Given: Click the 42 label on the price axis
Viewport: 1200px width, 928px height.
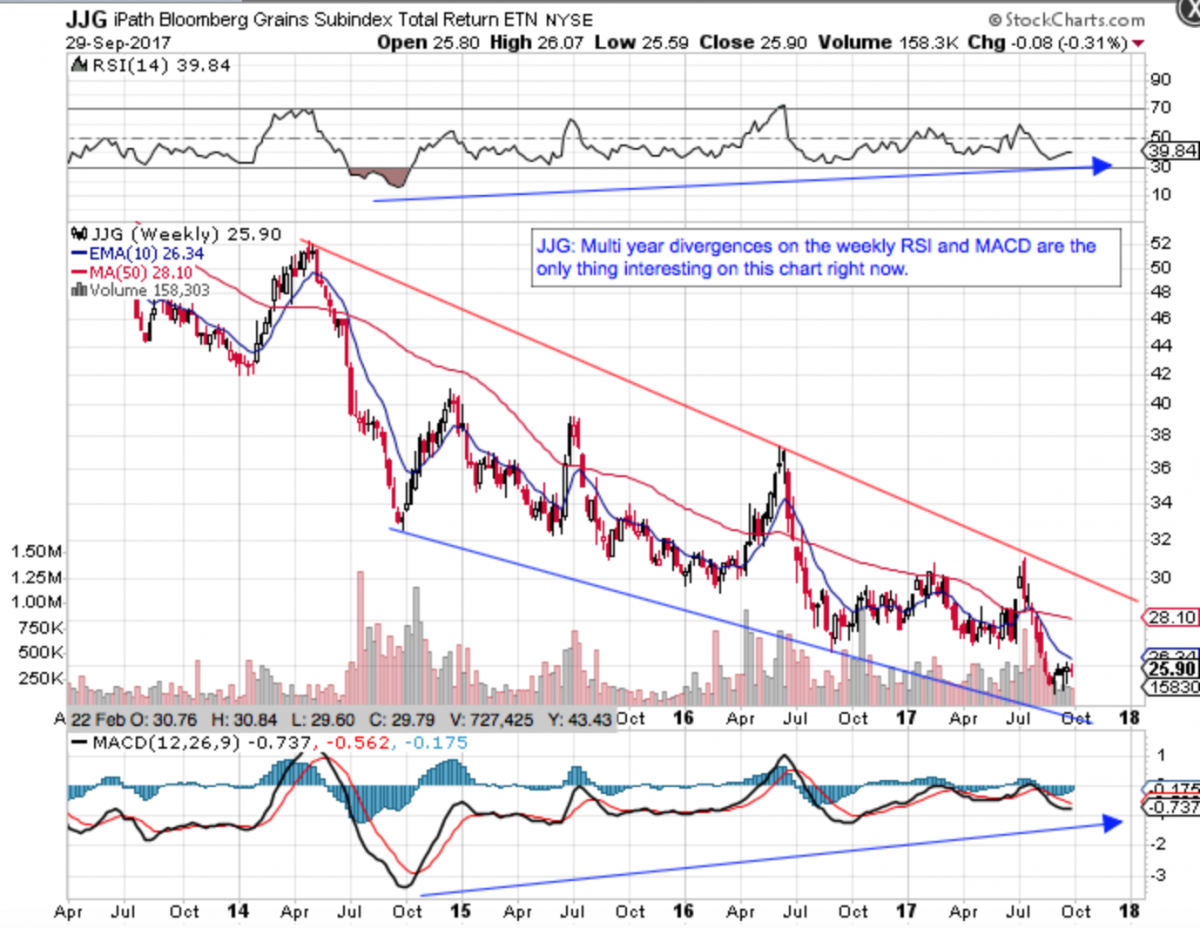Looking at the screenshot, I should tap(1160, 373).
